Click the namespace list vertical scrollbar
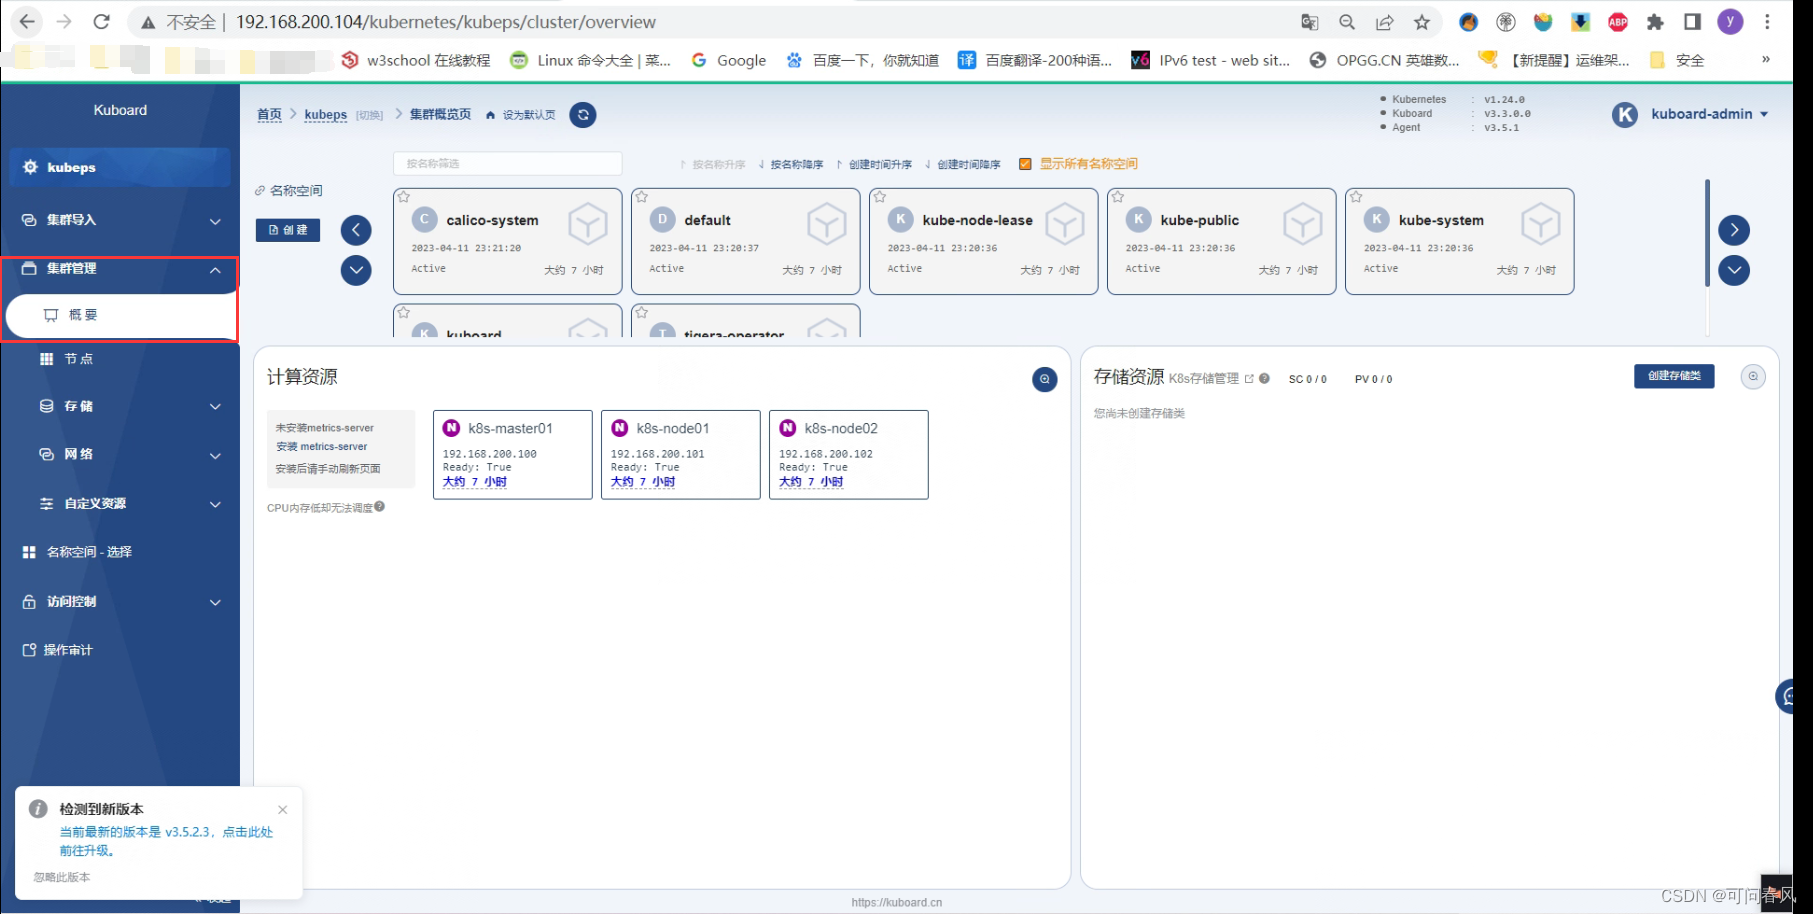 pos(1707,233)
